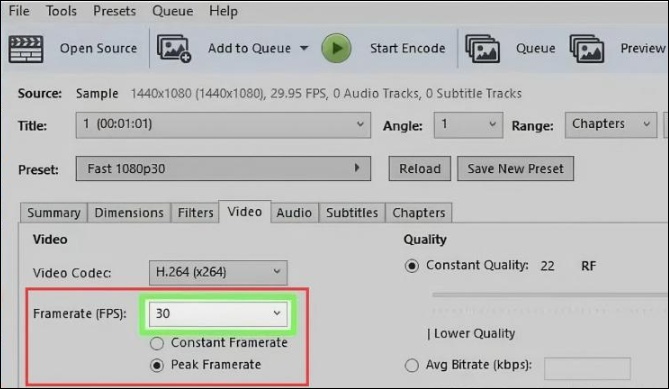Switch to the Summary tab
669x389 pixels.
(x=54, y=212)
